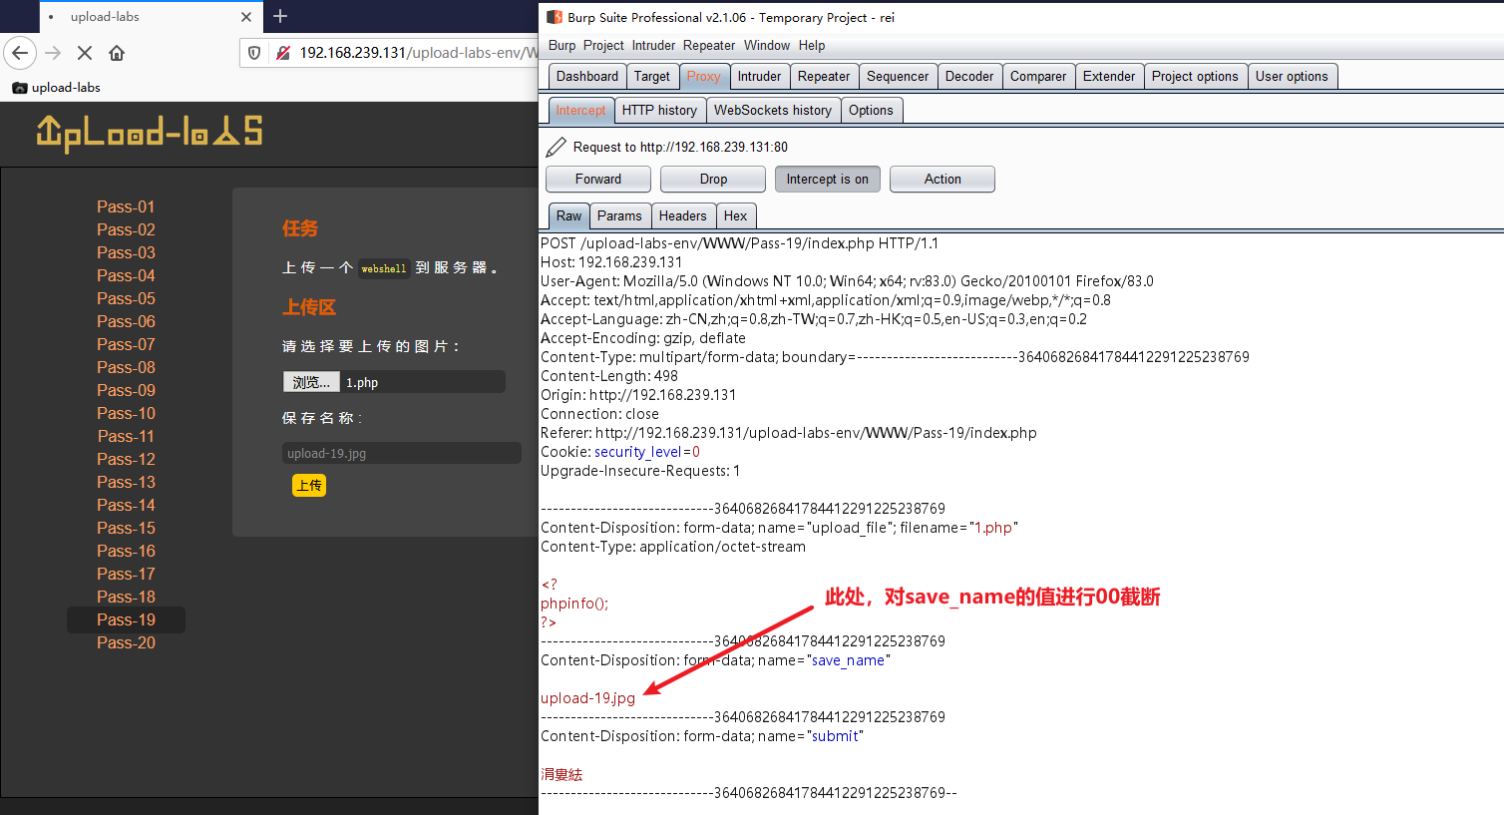Click the filename 1.php in request body
The width and height of the screenshot is (1504, 815).
(x=994, y=528)
